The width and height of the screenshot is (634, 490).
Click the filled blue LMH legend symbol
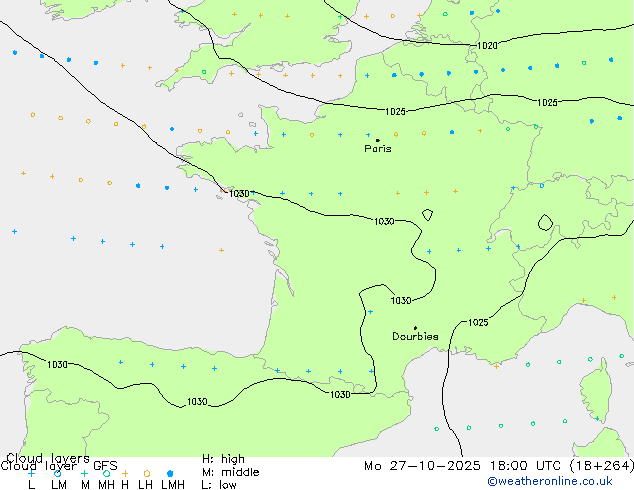170,473
